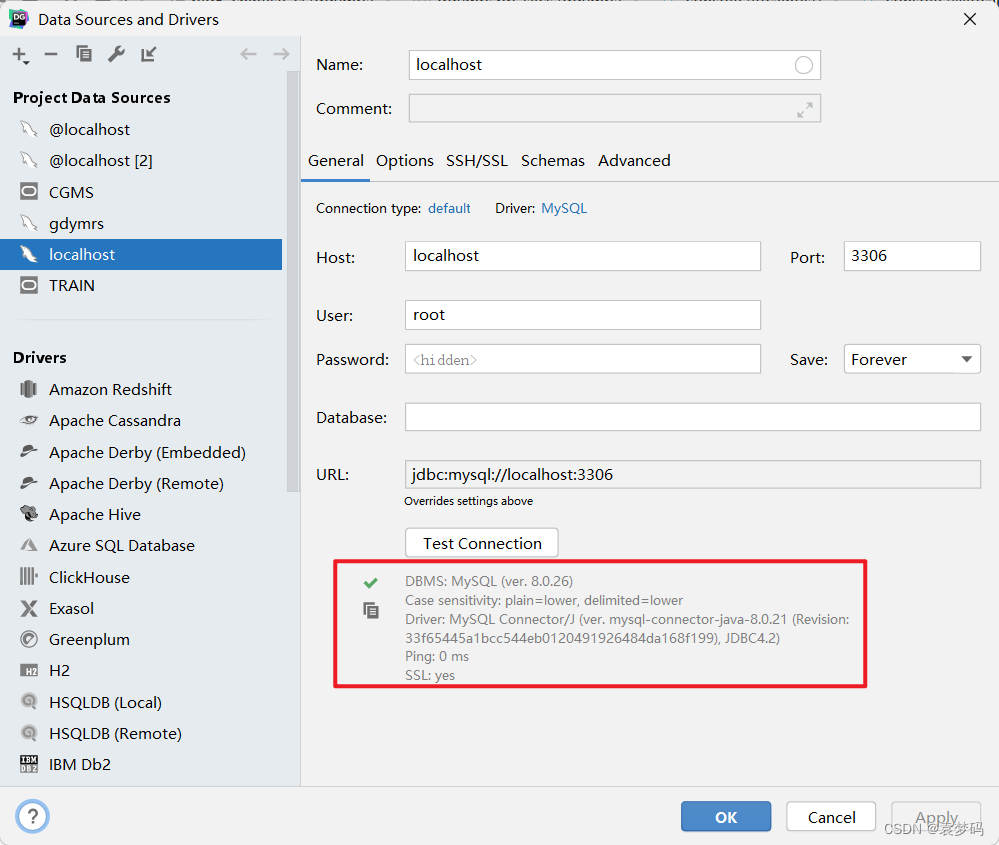This screenshot has height=845, width=999.
Task: Select the Amazon Redshift driver
Action: [109, 389]
